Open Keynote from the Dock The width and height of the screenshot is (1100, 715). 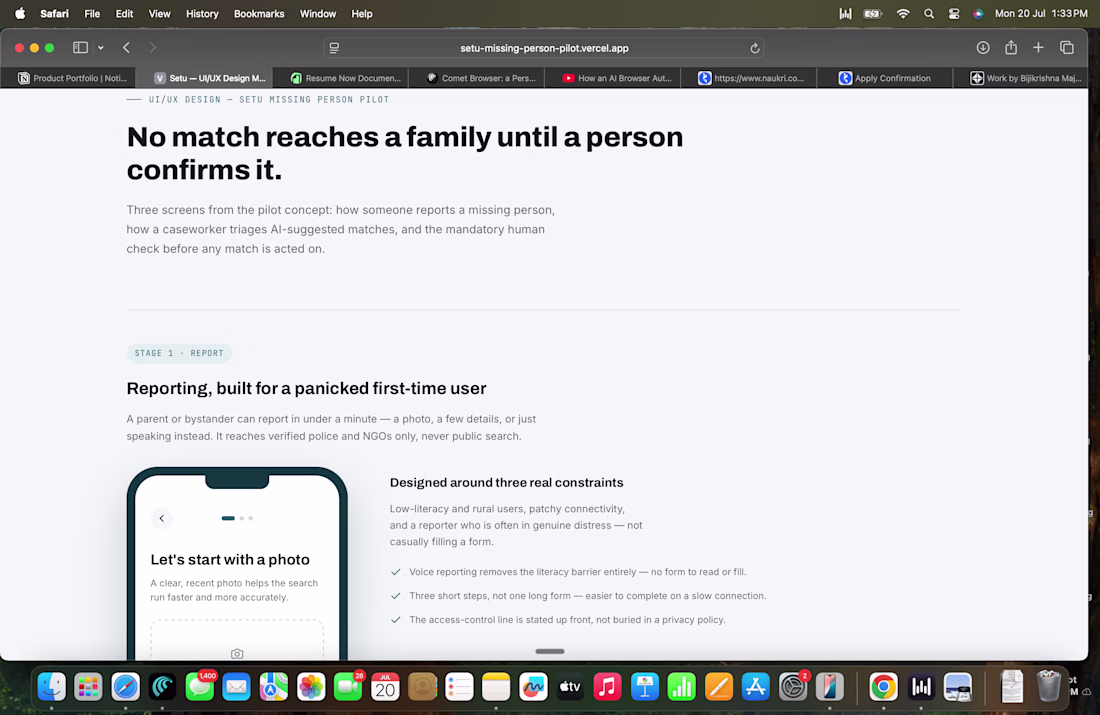(x=645, y=687)
